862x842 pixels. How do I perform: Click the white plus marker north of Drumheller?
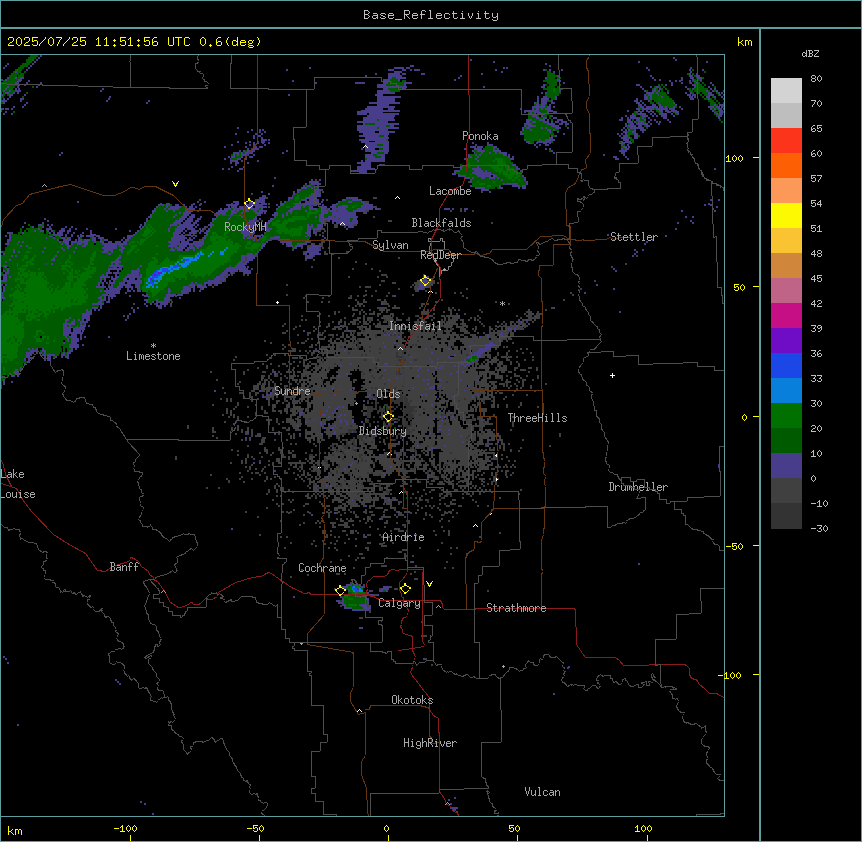pyautogui.click(x=612, y=375)
